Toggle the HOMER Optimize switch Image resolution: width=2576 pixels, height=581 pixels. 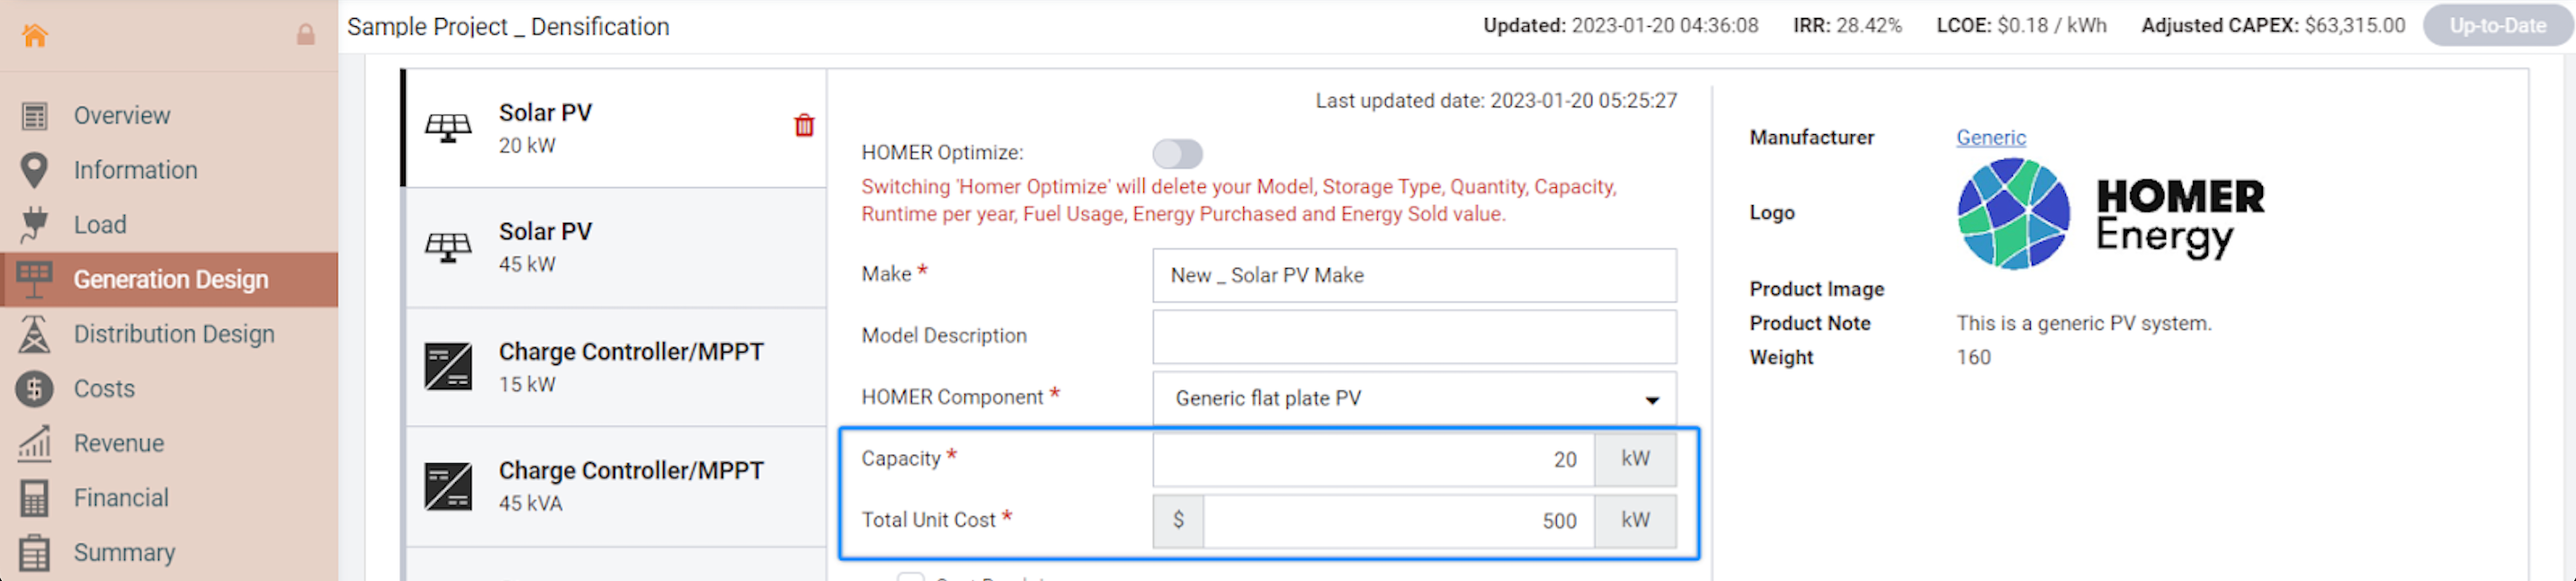(x=1177, y=154)
